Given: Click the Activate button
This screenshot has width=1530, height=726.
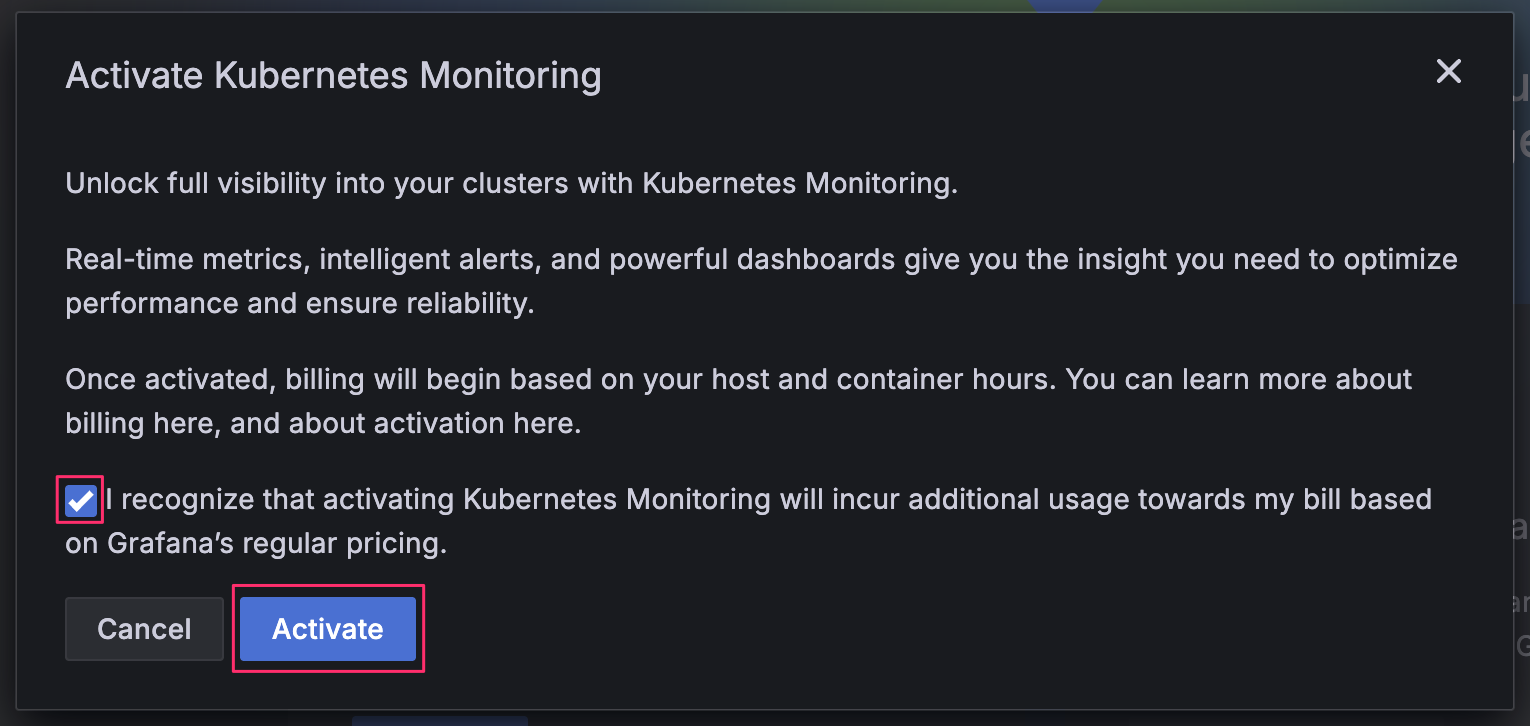Looking at the screenshot, I should pyautogui.click(x=328, y=629).
